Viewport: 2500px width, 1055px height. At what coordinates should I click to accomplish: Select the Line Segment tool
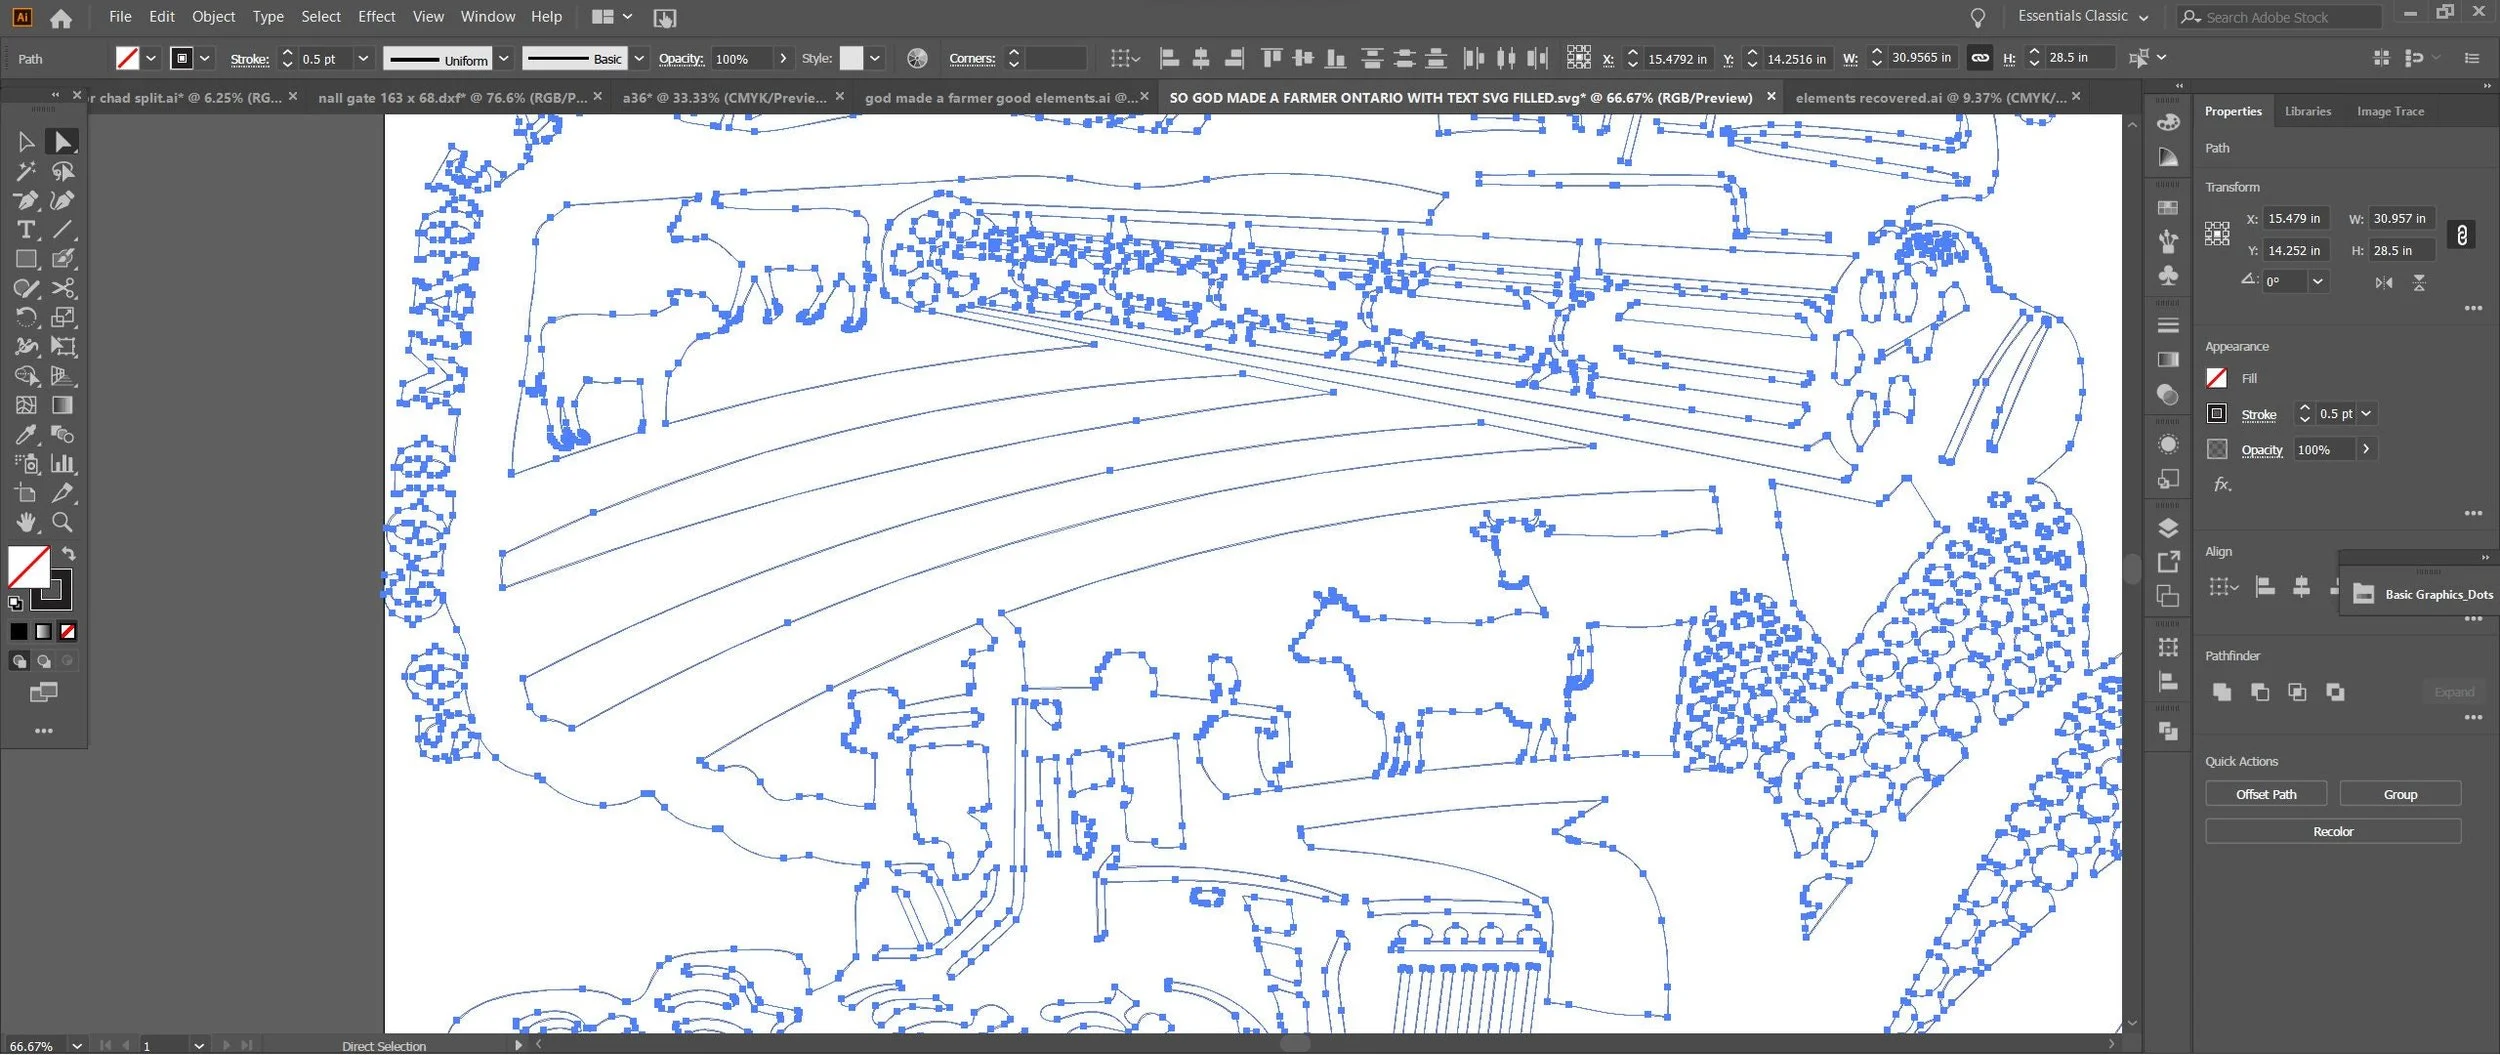coord(62,230)
